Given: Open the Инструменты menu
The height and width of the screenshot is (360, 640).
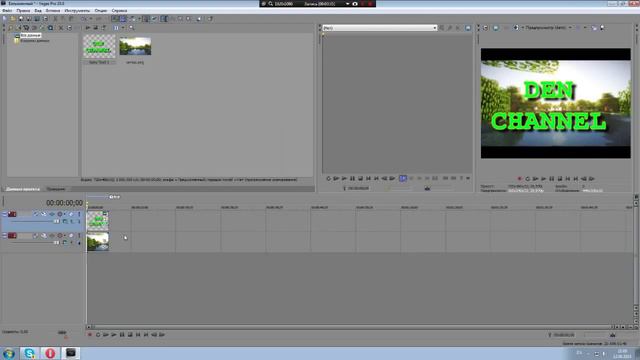Looking at the screenshot, I should coord(77,11).
